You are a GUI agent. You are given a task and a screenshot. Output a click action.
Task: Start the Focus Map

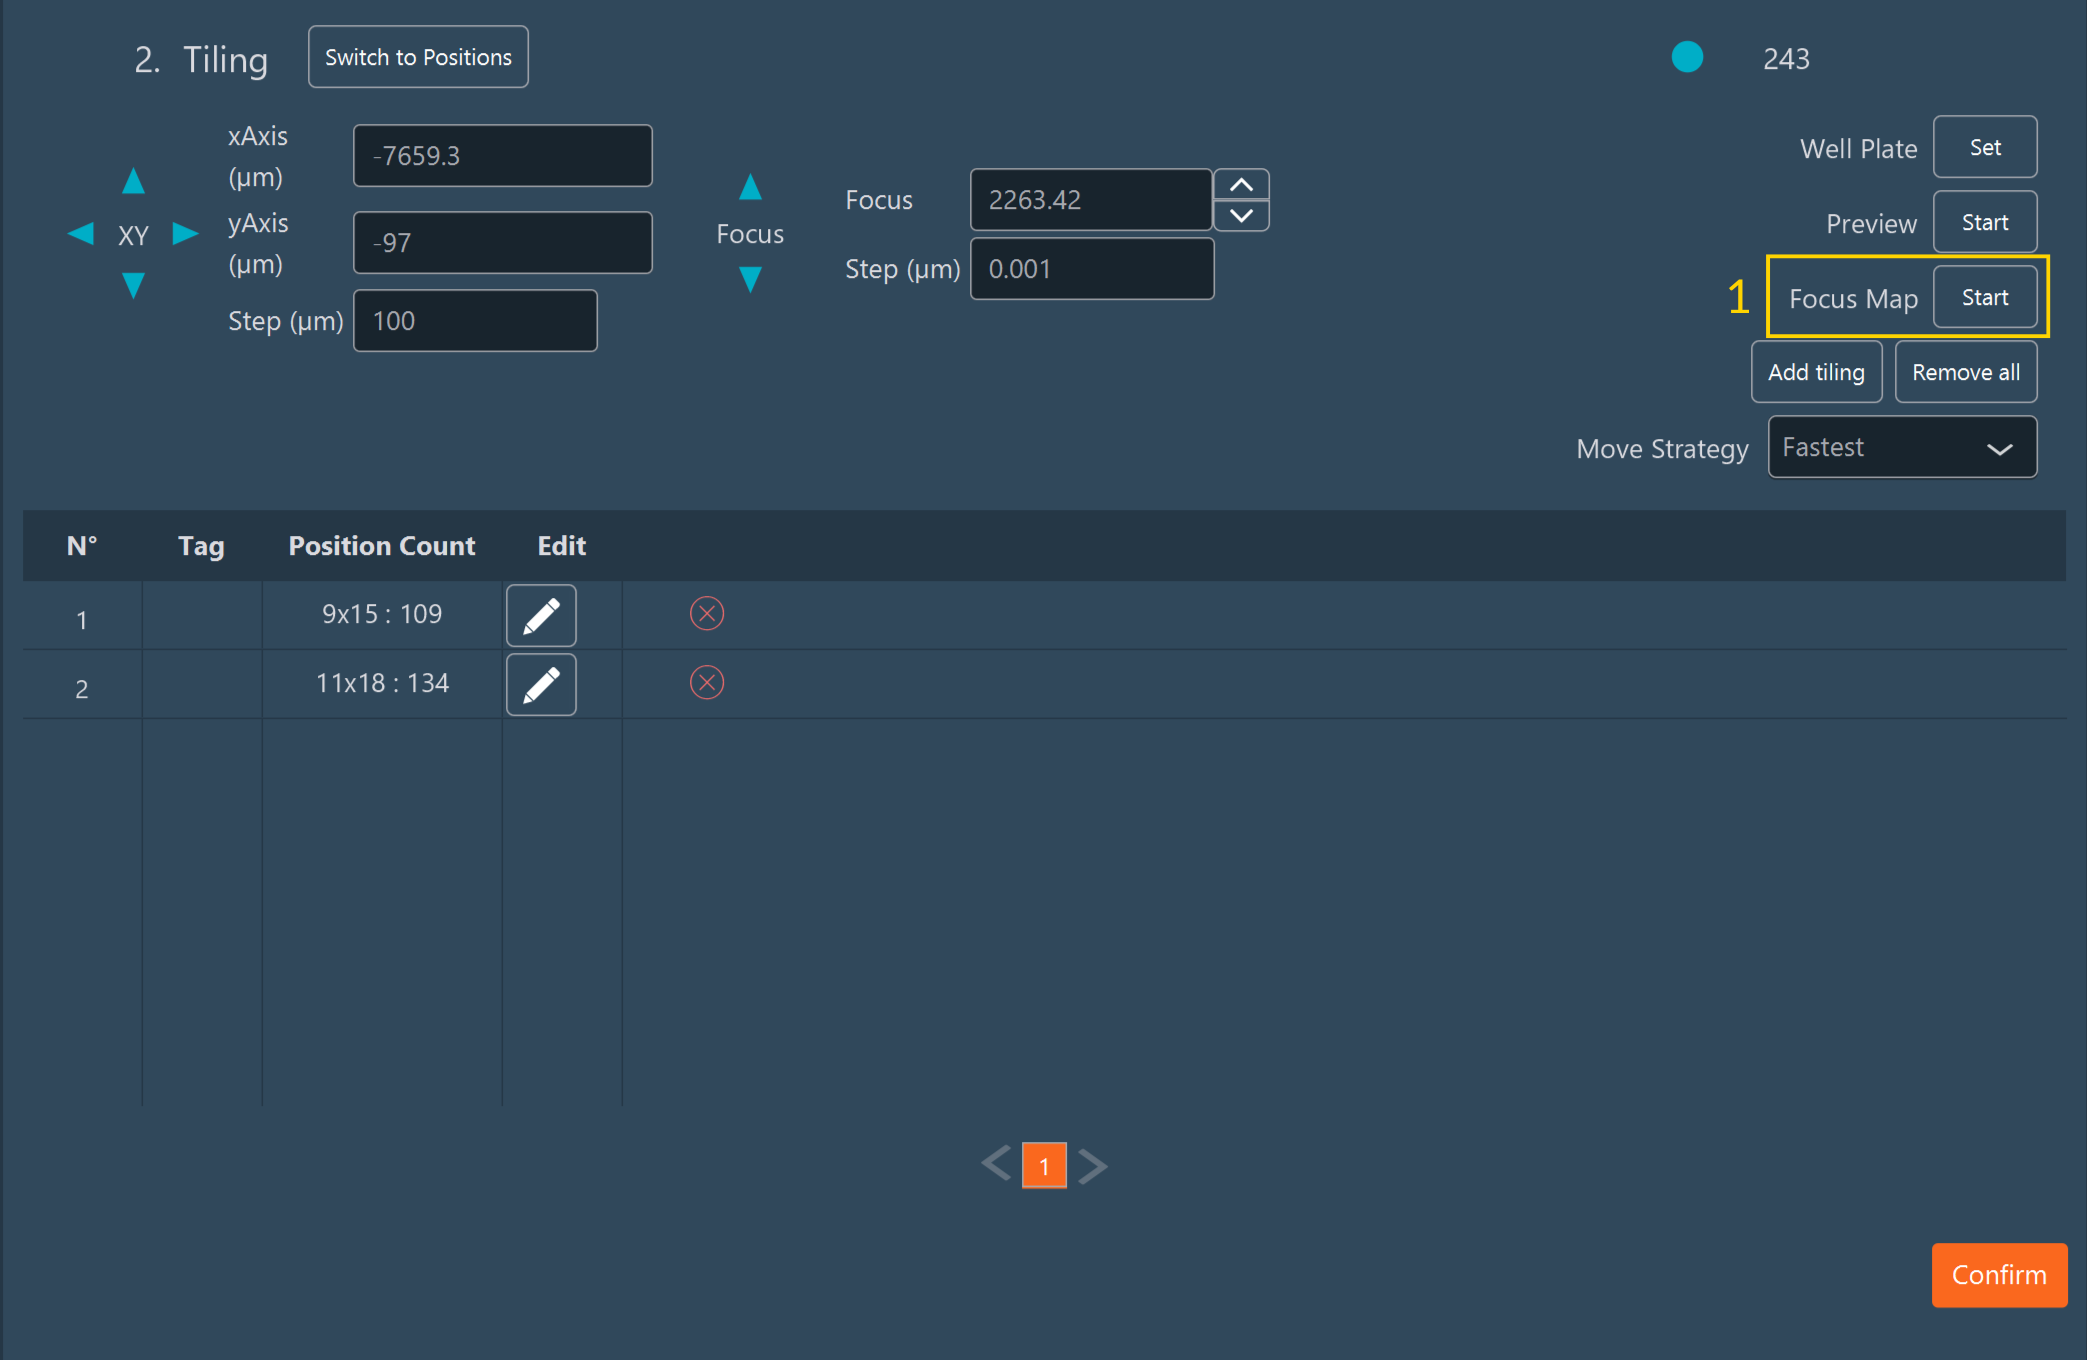[x=1984, y=298]
